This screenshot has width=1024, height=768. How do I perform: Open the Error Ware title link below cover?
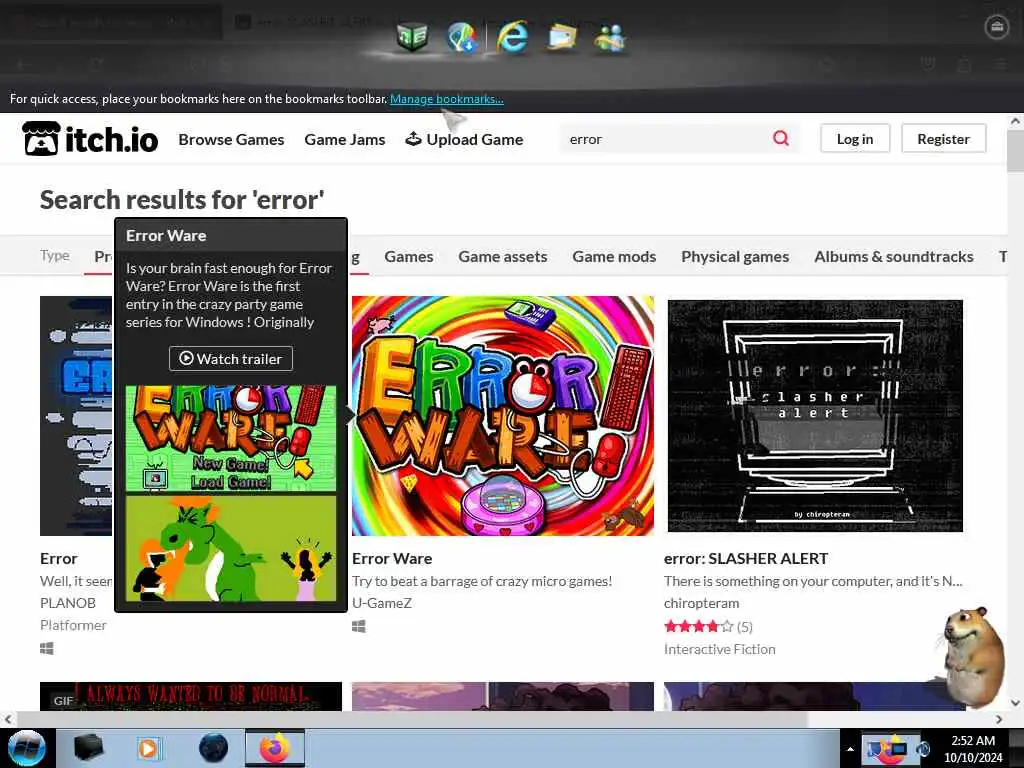pyautogui.click(x=392, y=558)
